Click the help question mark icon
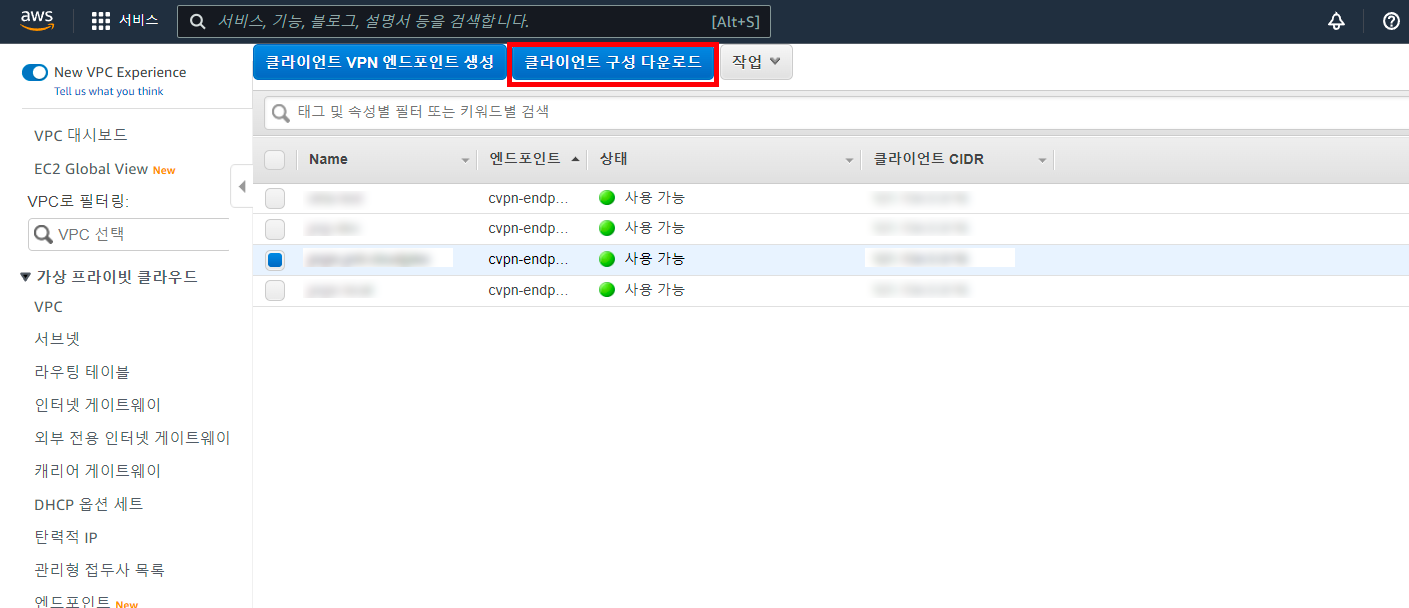1409x608 pixels. (1391, 21)
